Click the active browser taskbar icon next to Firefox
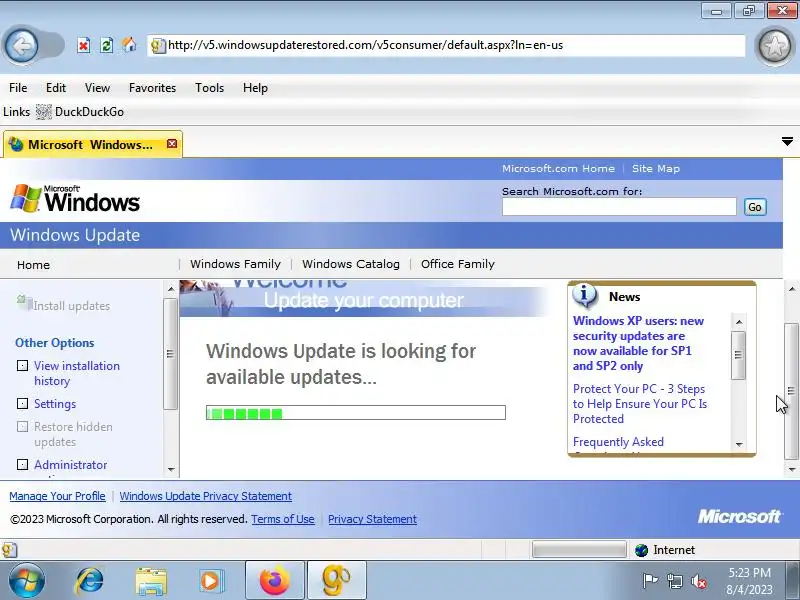The height and width of the screenshot is (600, 800). [337, 580]
